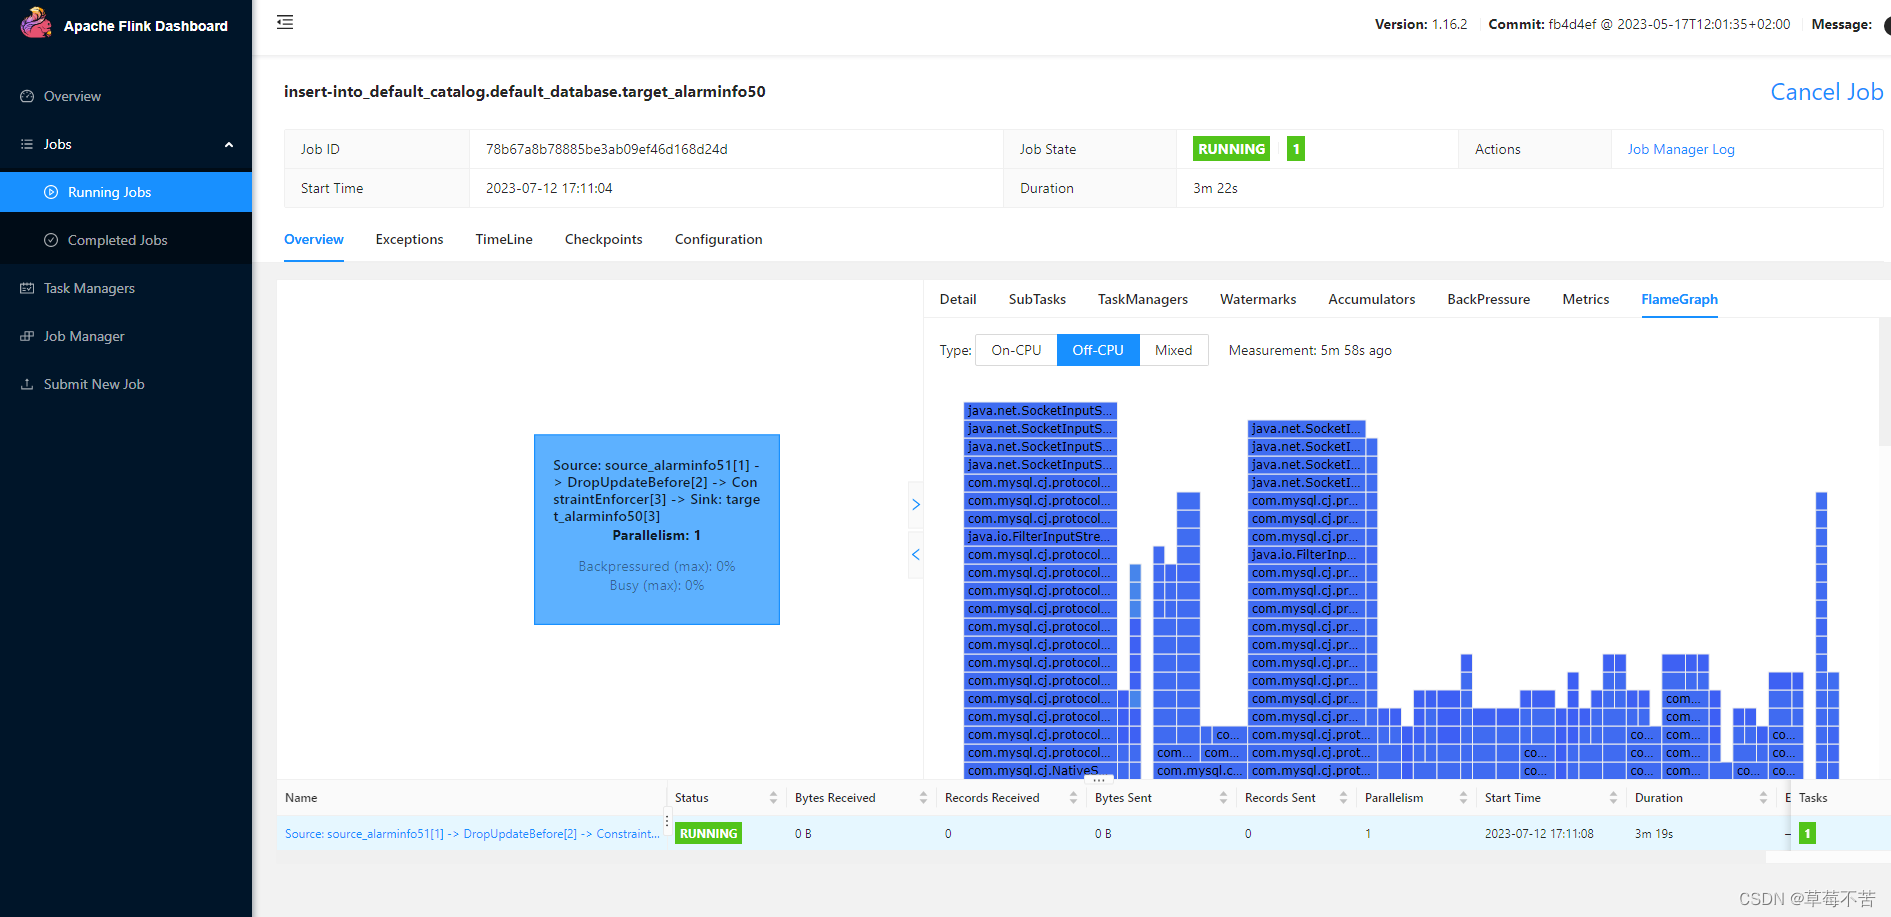This screenshot has width=1891, height=917.
Task: Select the FlameGraph vertex tab
Action: tap(1679, 299)
